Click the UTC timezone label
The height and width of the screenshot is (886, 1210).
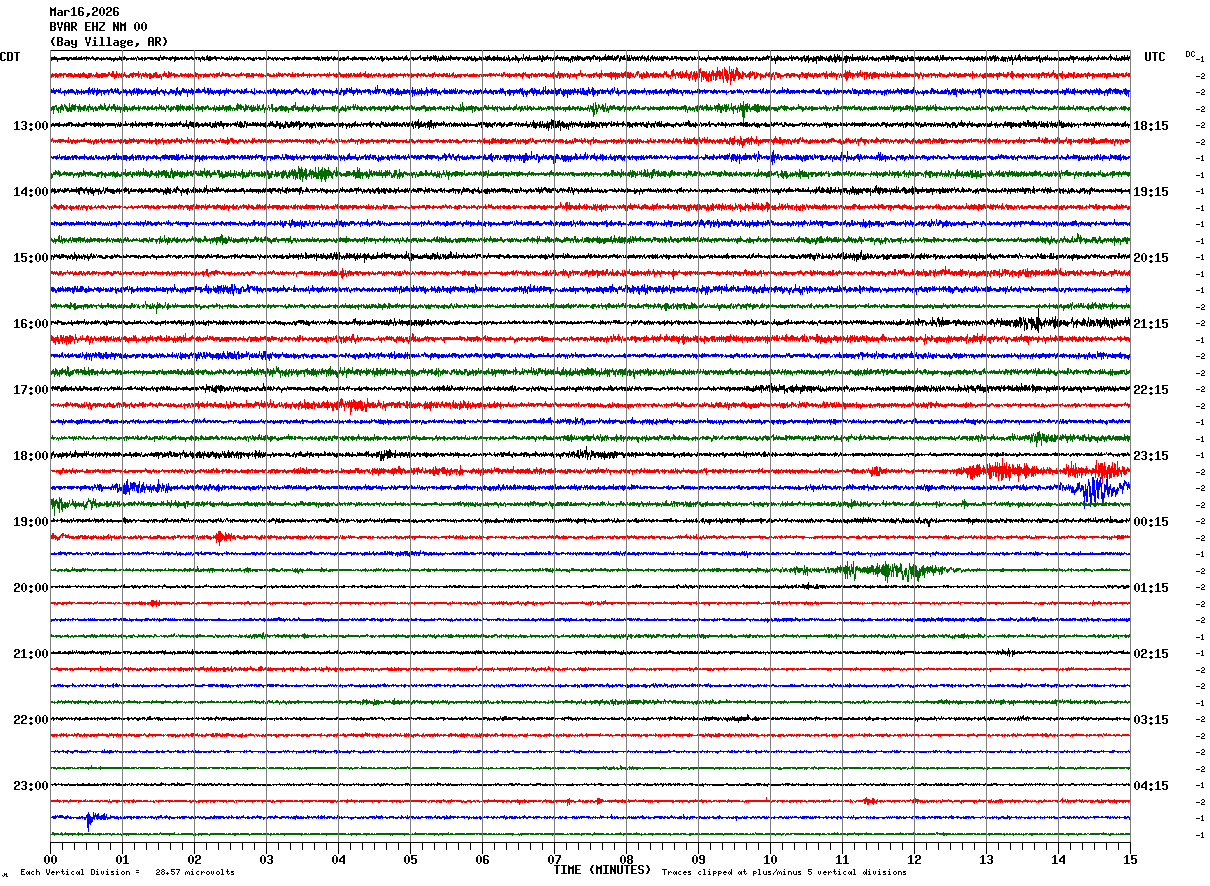[x=1155, y=57]
